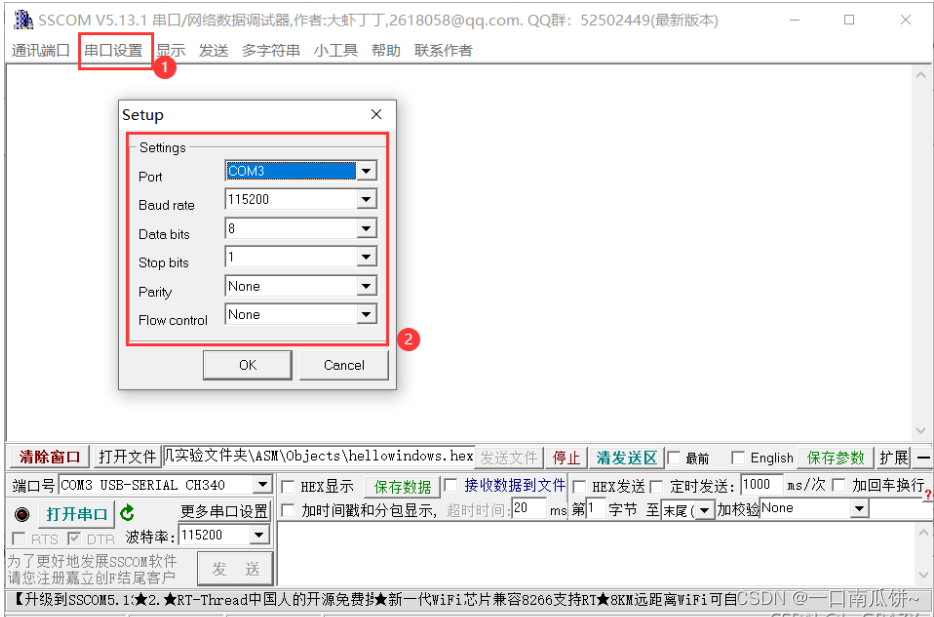Open the 显示 menu
934x617 pixels.
pos(171,51)
